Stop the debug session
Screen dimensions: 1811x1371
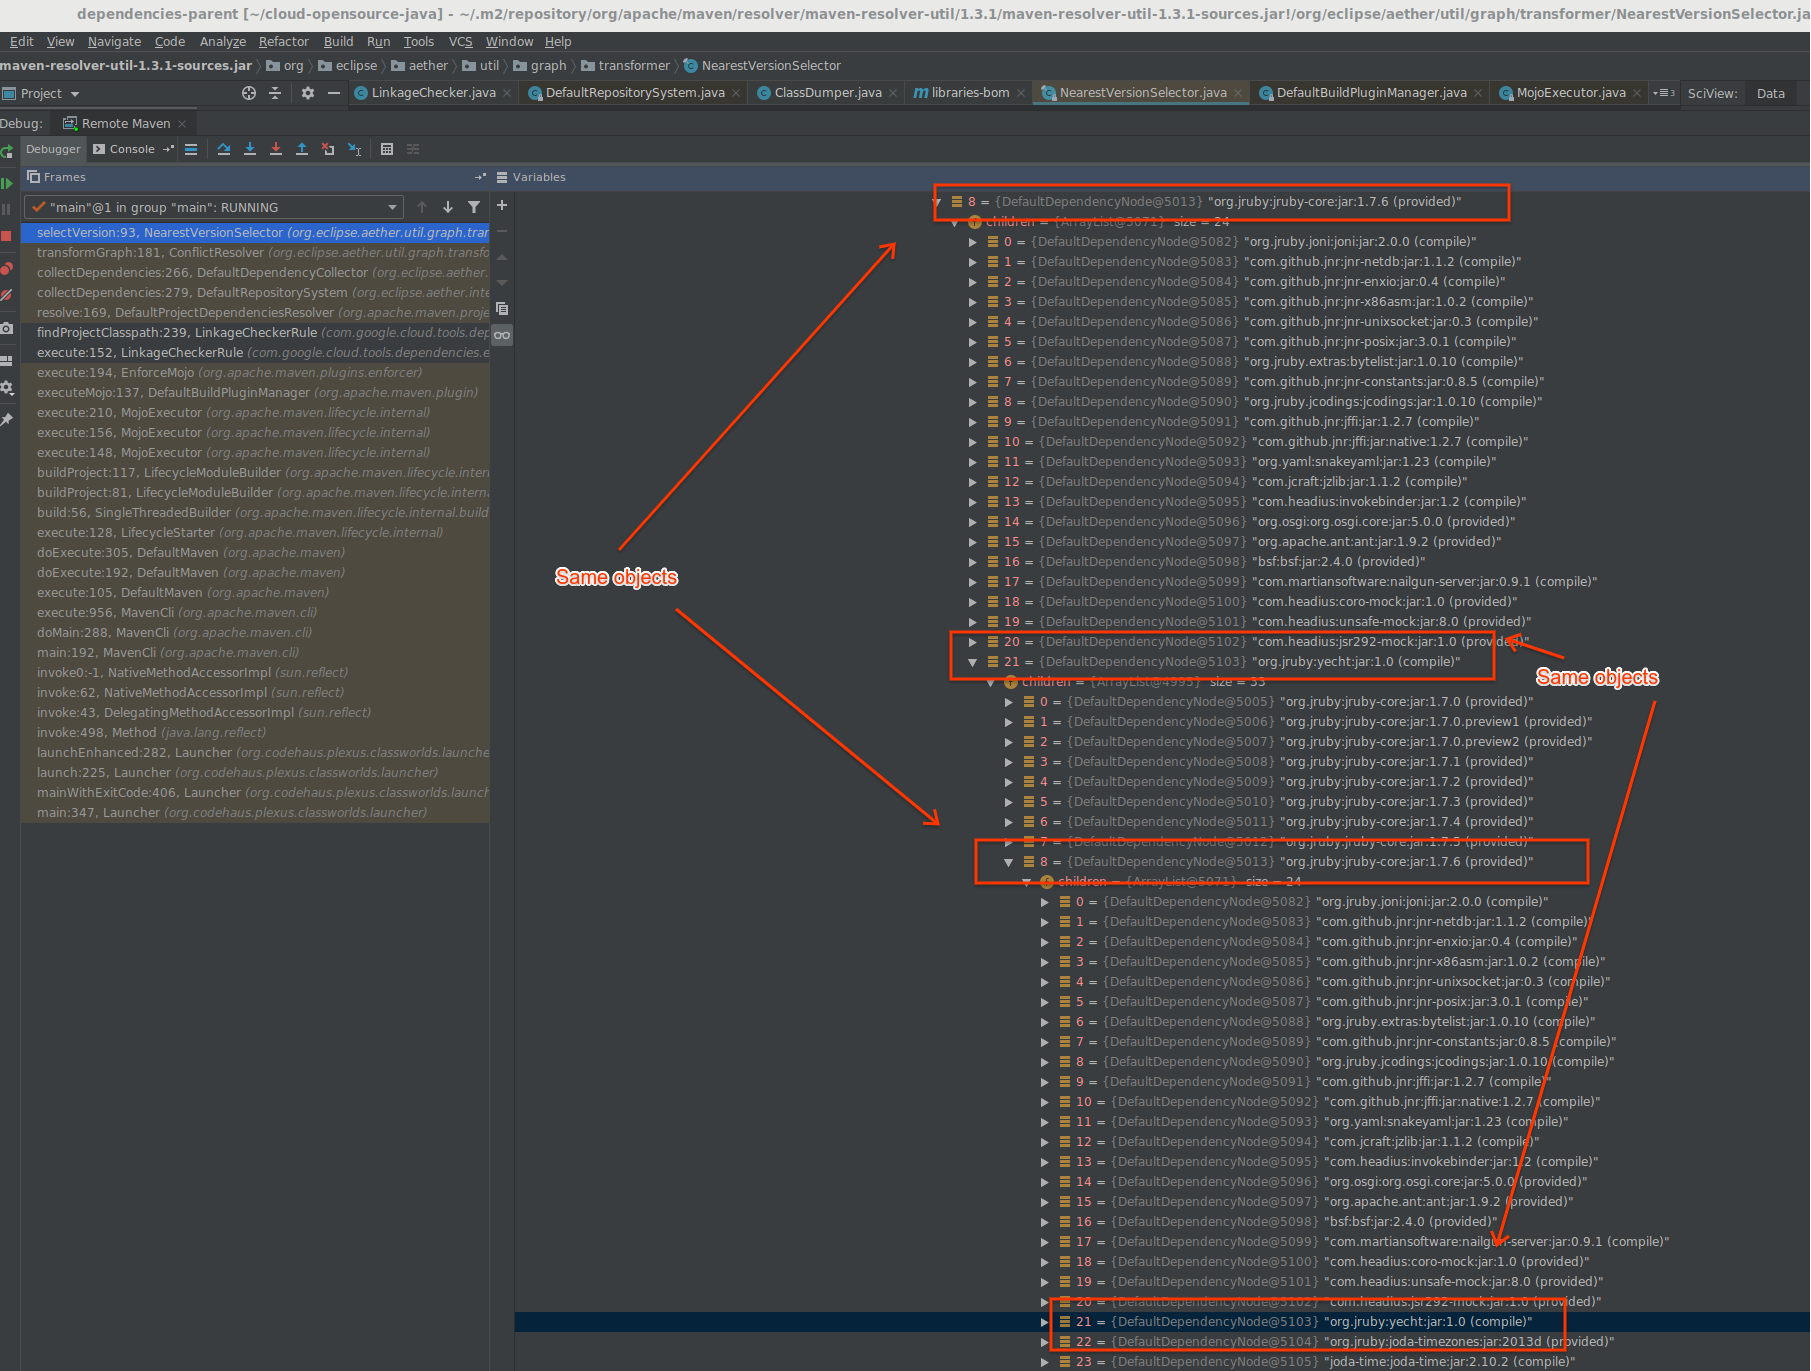[x=8, y=233]
